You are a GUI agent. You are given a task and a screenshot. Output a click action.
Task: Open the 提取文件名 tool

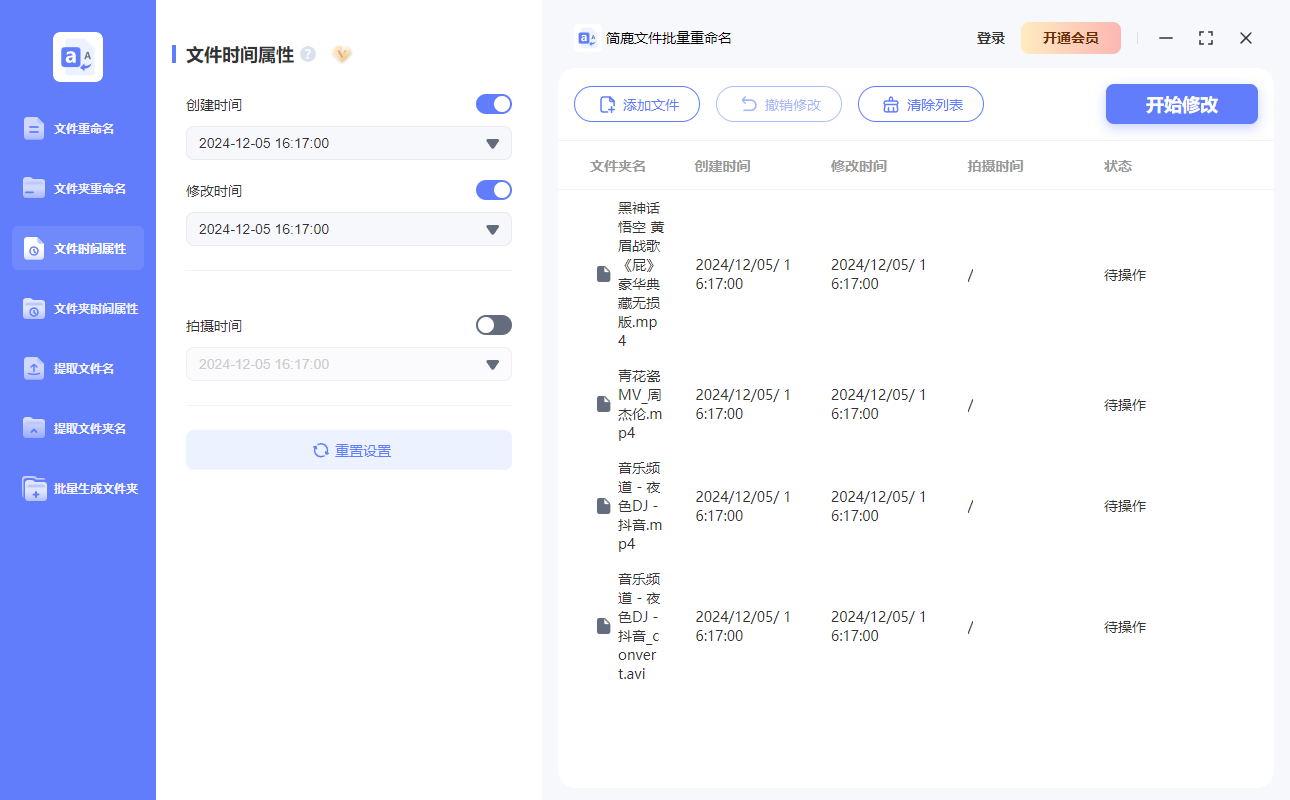coord(77,368)
